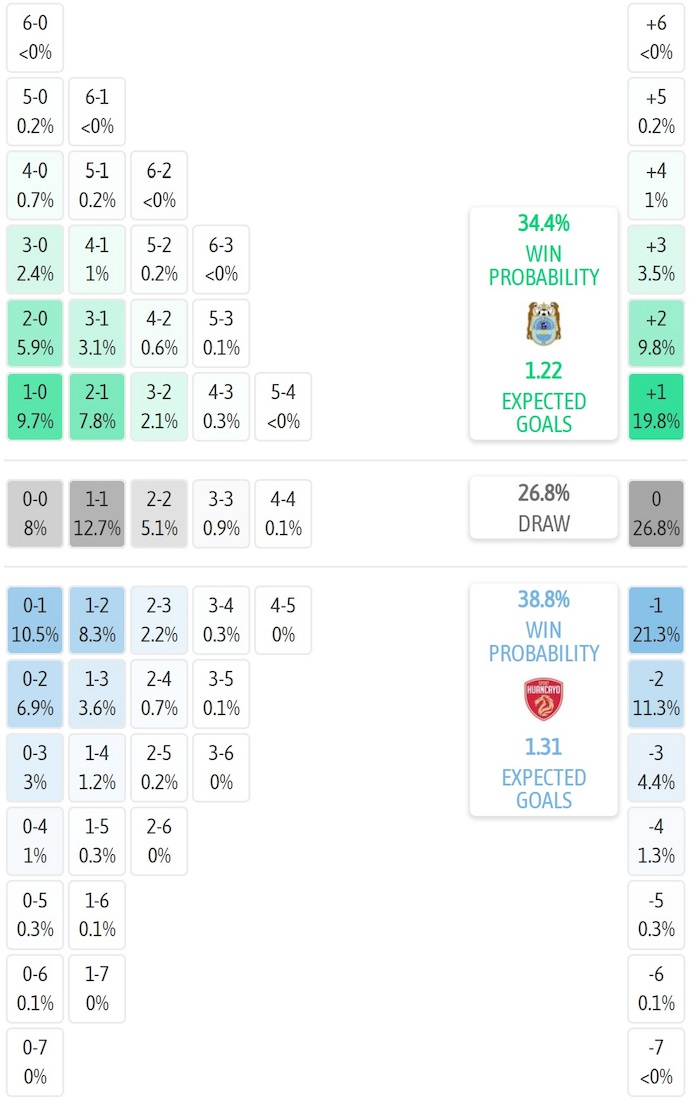Click the home team crest icon
The width and height of the screenshot is (690, 1103).
tap(544, 323)
